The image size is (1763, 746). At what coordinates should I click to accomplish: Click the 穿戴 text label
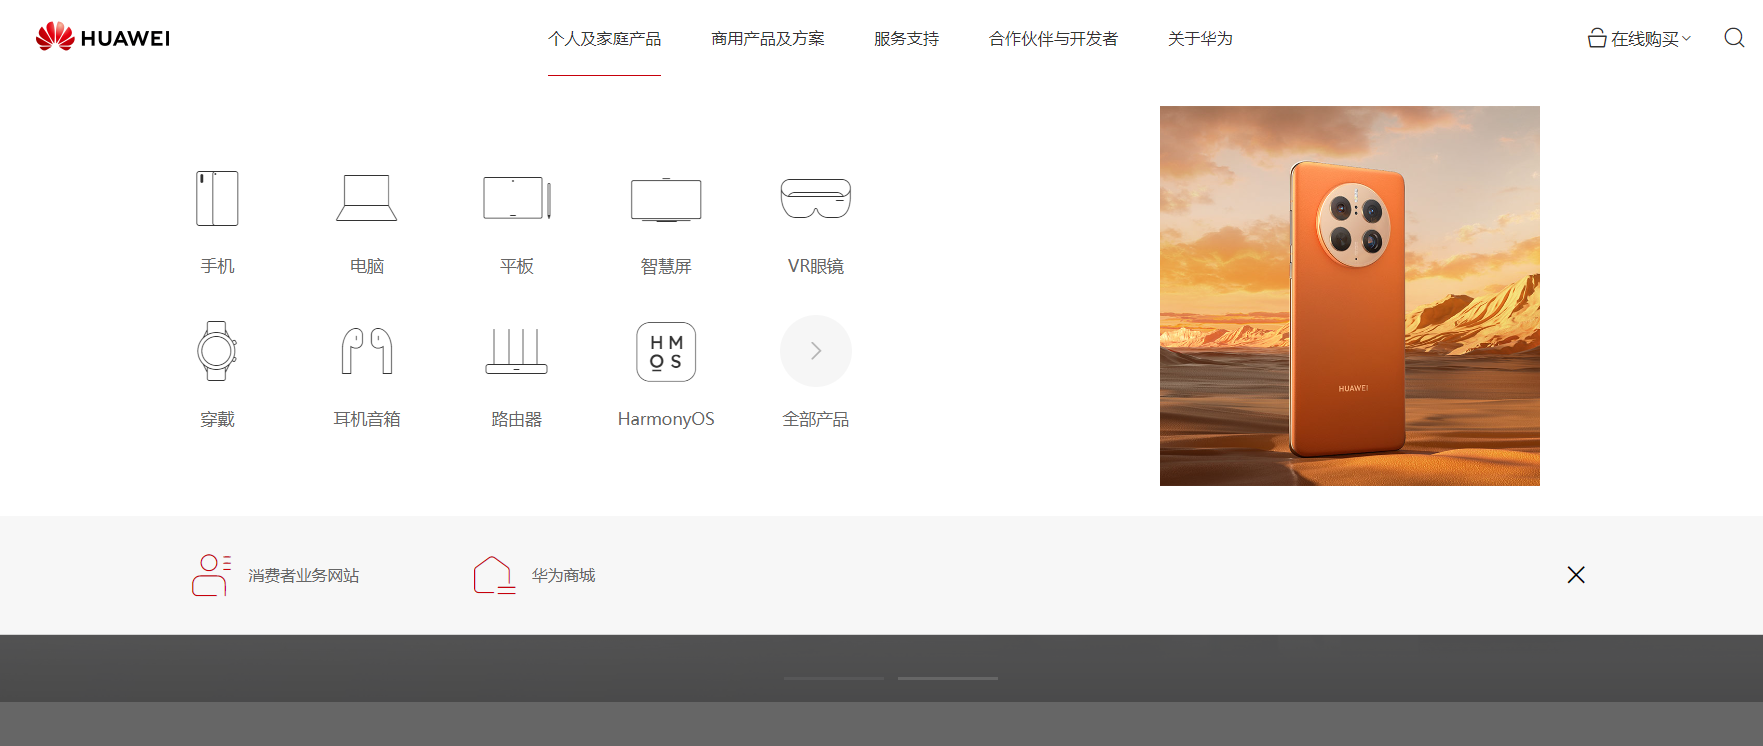pyautogui.click(x=217, y=419)
